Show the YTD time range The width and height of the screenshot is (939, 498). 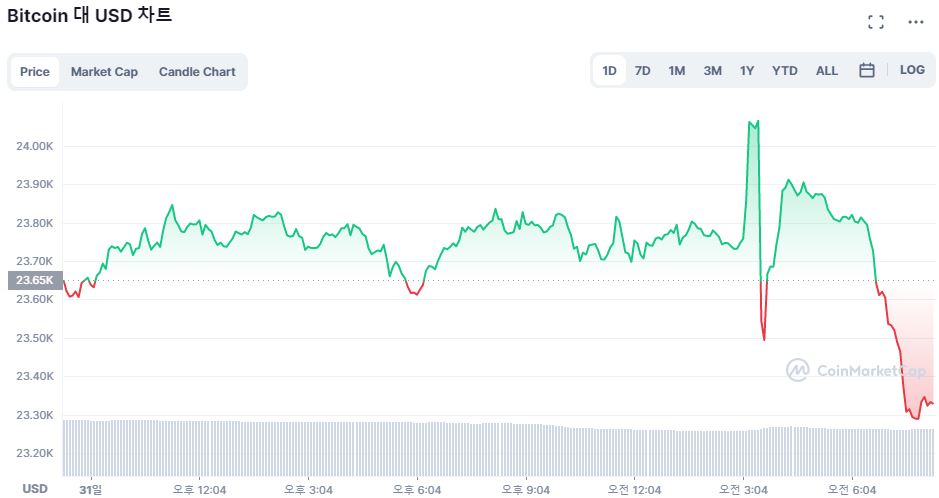point(785,71)
